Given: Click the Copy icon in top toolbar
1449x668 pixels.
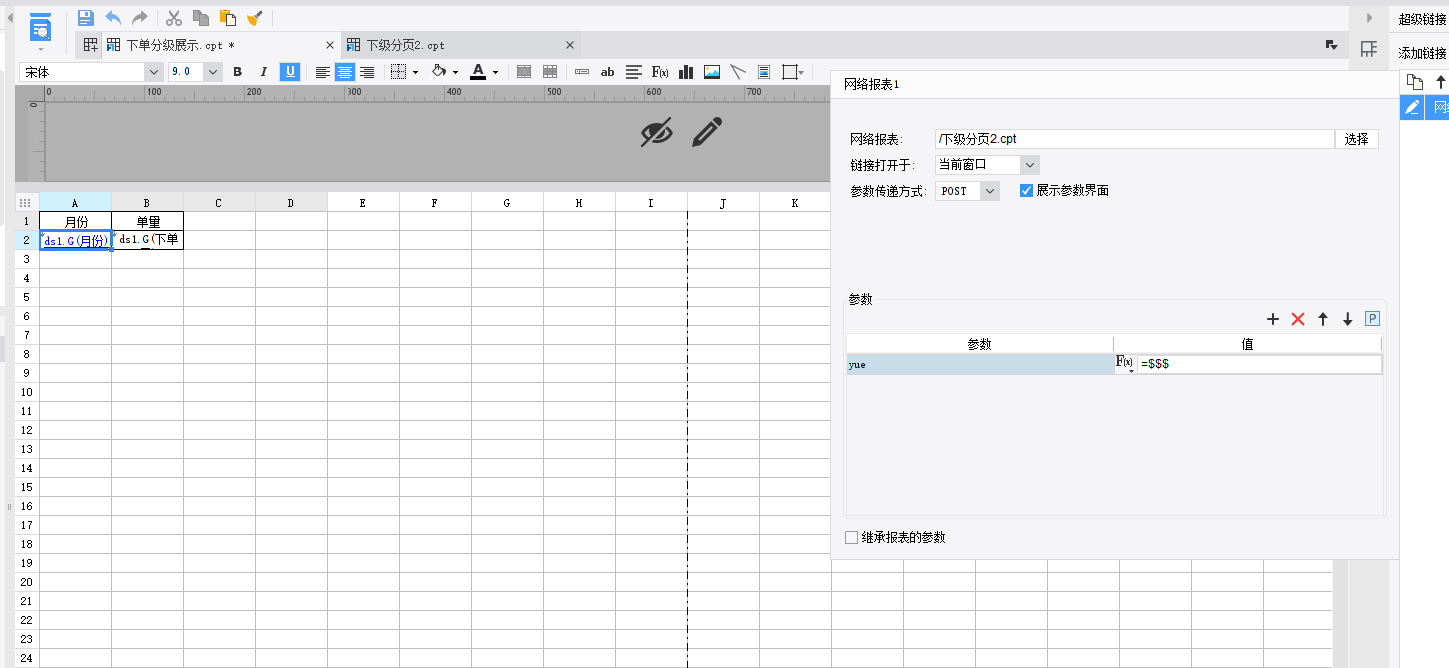Looking at the screenshot, I should click(201, 18).
